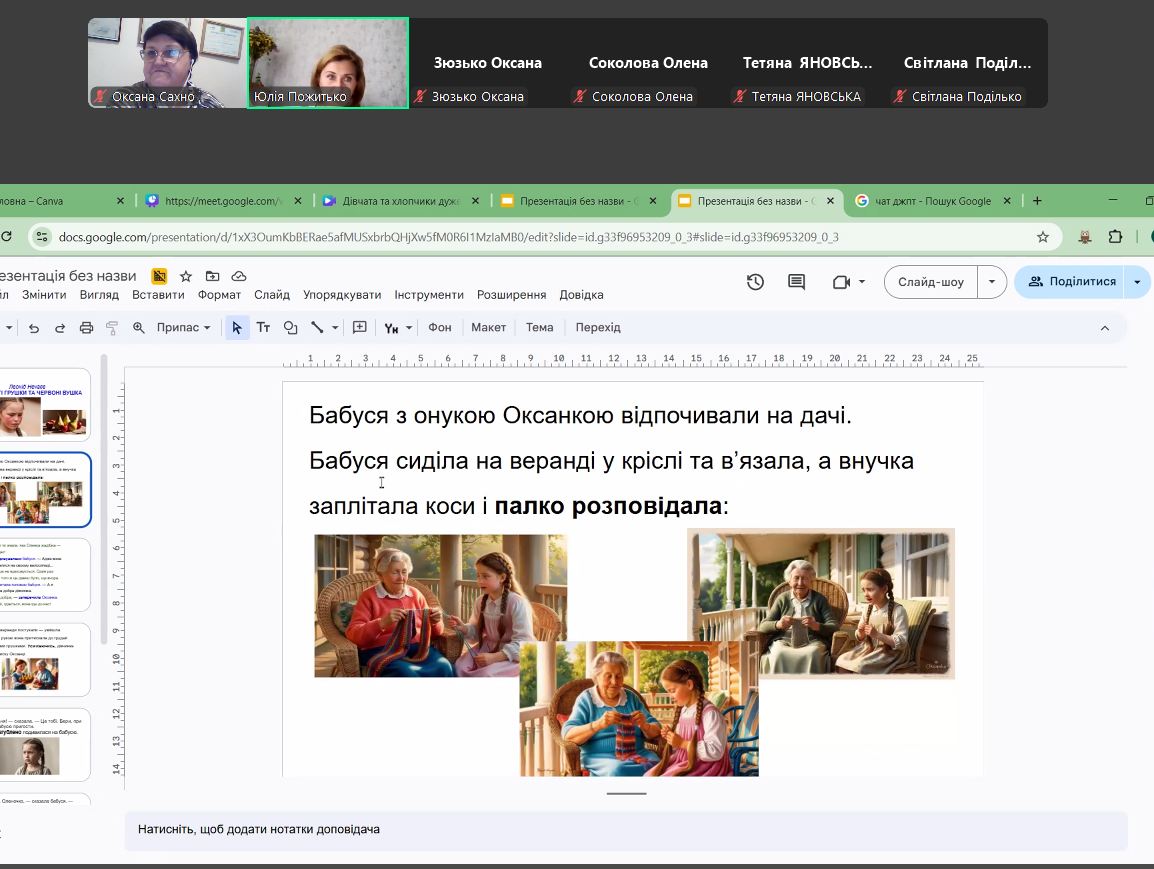Click the Фон button

coord(440,328)
